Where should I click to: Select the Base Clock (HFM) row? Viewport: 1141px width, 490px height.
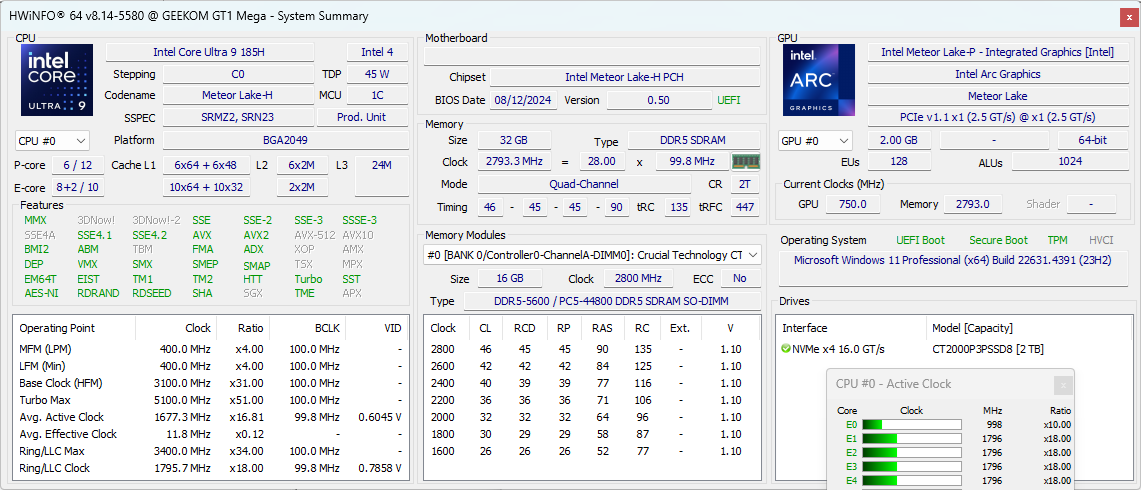[x=210, y=383]
